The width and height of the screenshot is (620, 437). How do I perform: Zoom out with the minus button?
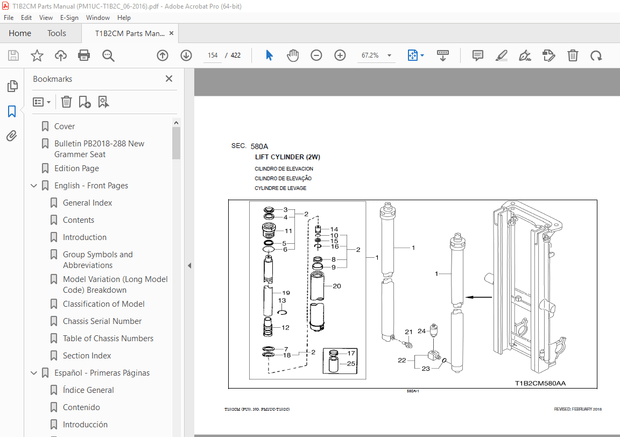point(316,55)
